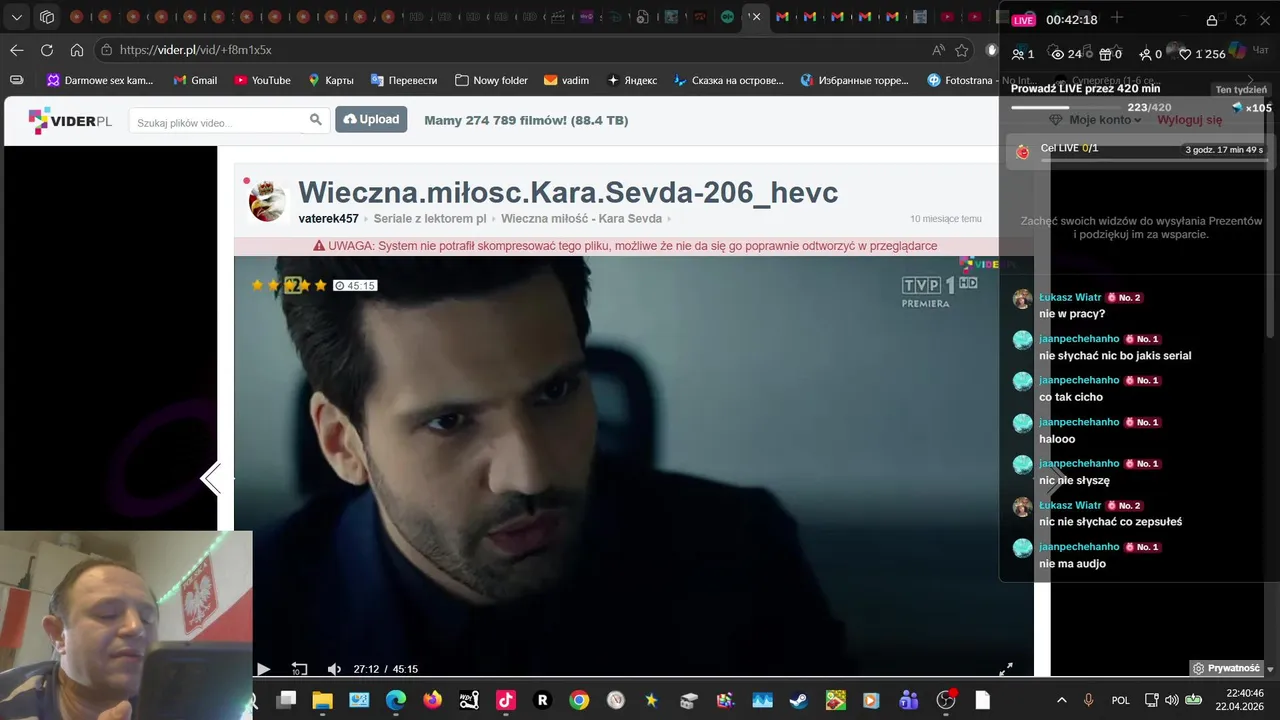Open Microsoft Edge from taskbar
Image resolution: width=1280 pixels, height=720 pixels.
[x=396, y=700]
